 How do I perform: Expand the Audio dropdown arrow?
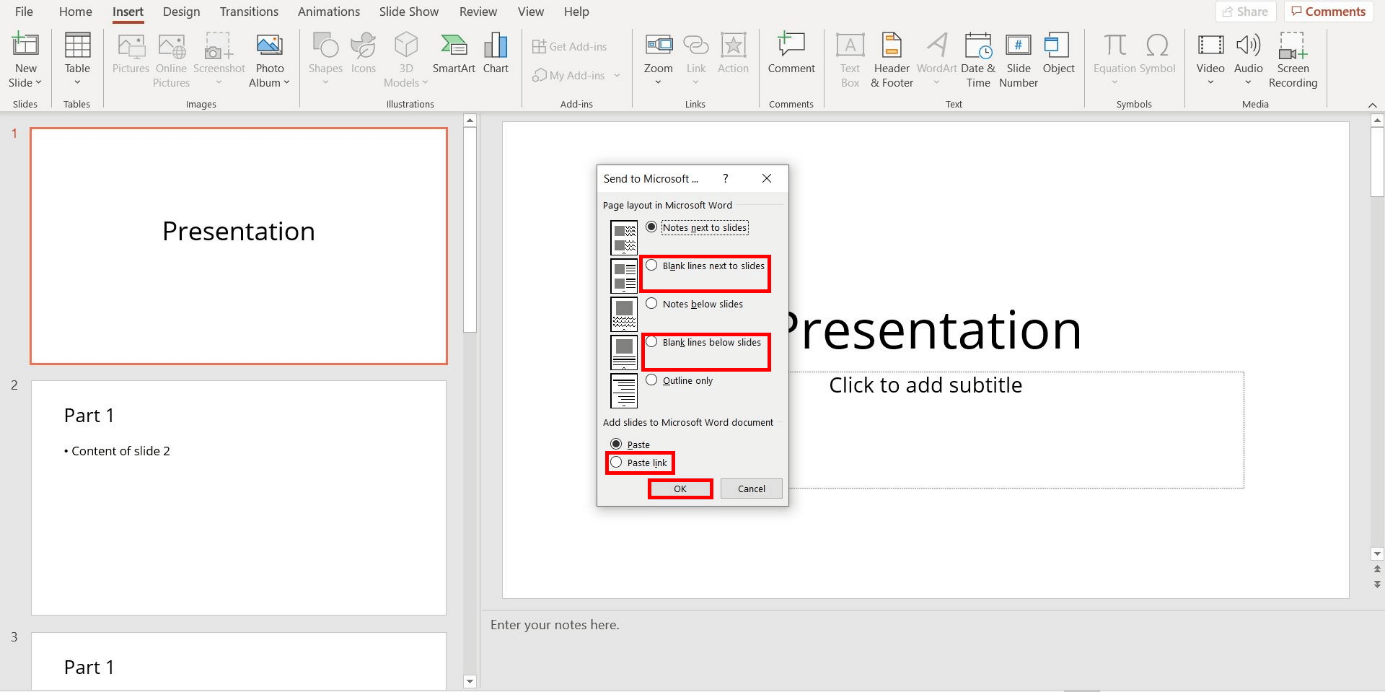pos(1248,83)
